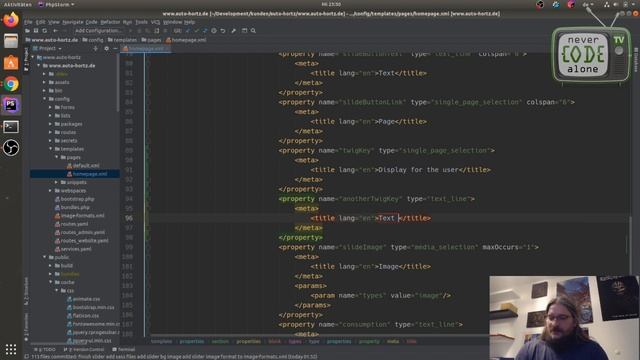The image size is (640, 360).
Task: Click the Search Everywhere magnifier icon
Action: click(253, 31)
